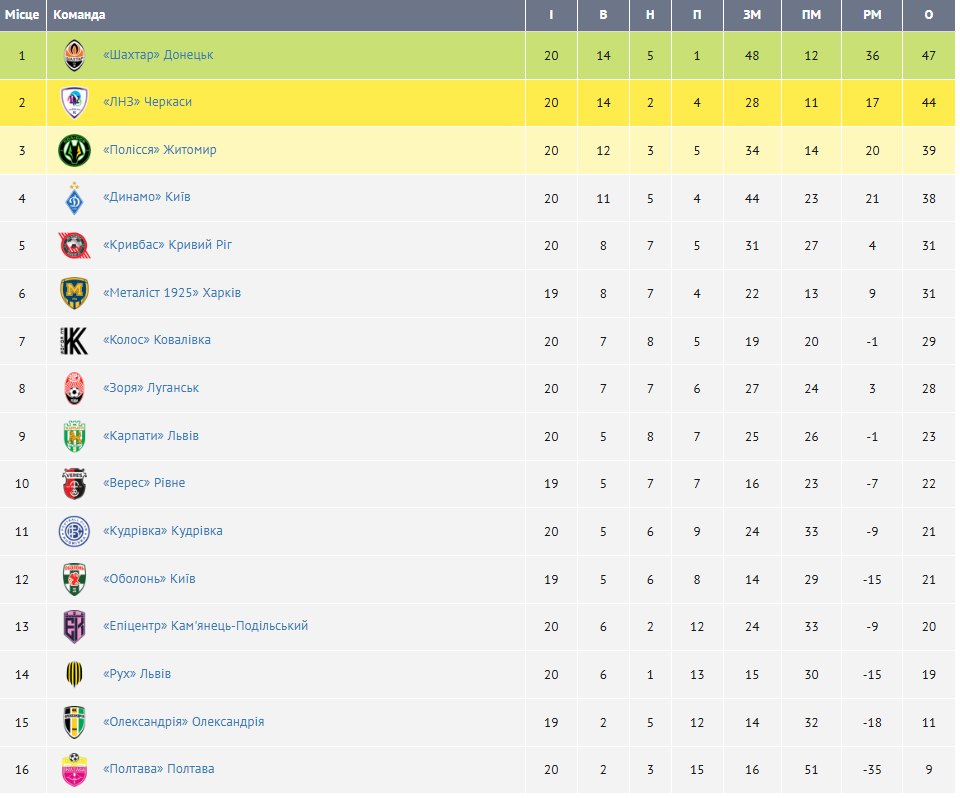This screenshot has height=798, width=960.
Task: Click the Metalist 1925 Kharkiv crest
Action: coord(74,293)
